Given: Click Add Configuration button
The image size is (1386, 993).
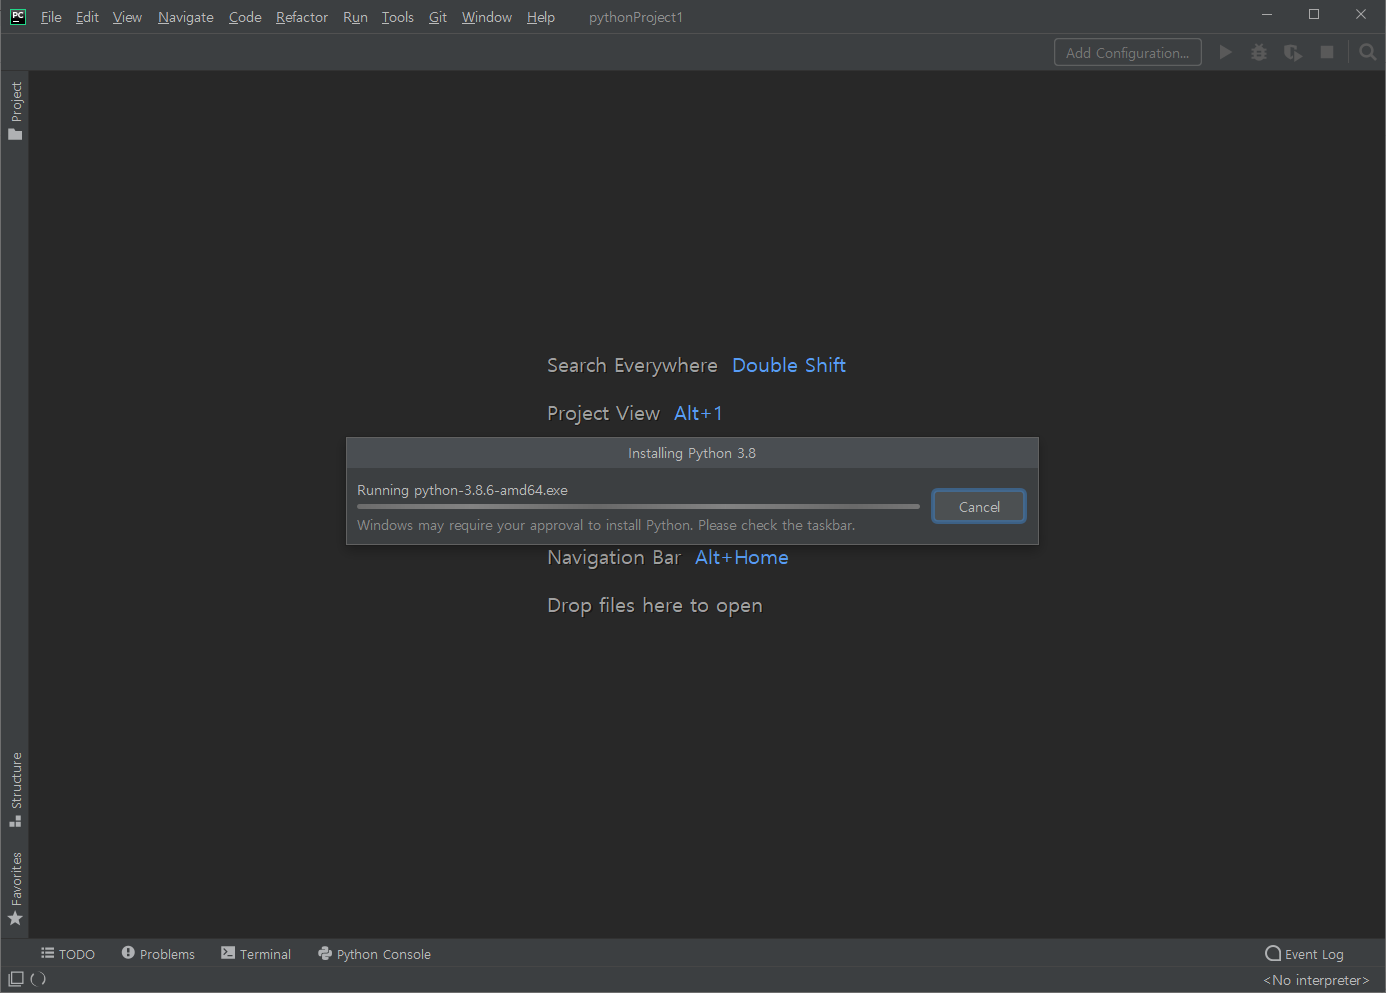Looking at the screenshot, I should coord(1128,53).
